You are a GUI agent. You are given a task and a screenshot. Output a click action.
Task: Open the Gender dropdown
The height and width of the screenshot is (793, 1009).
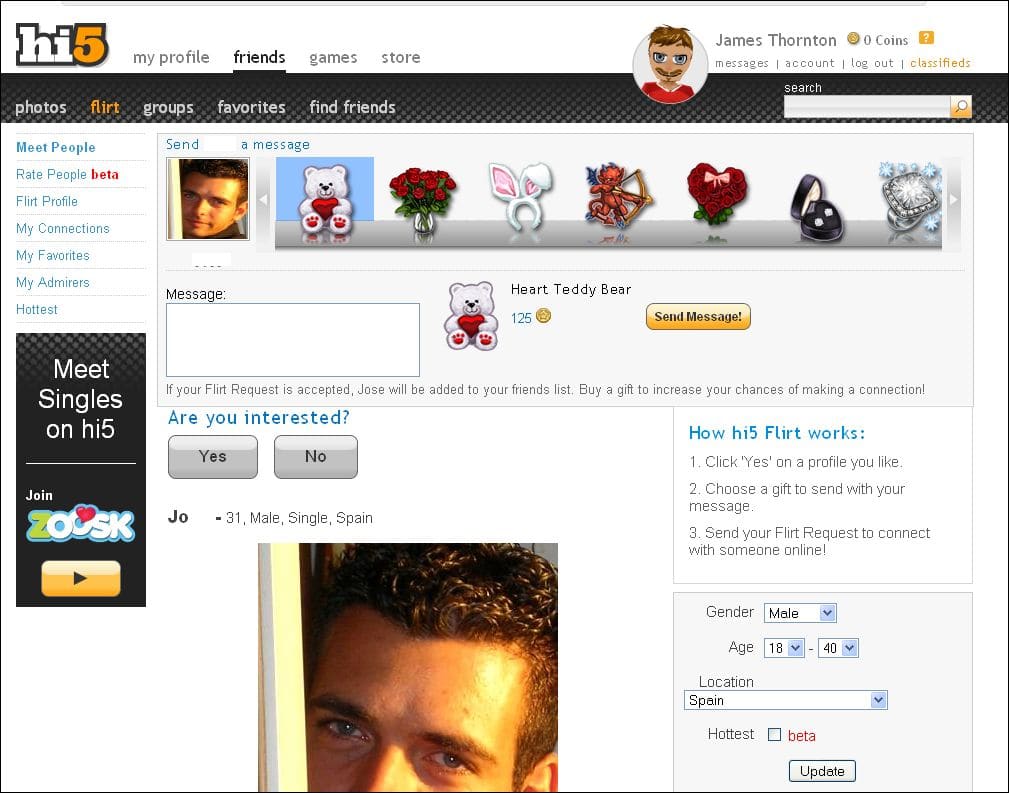click(800, 612)
